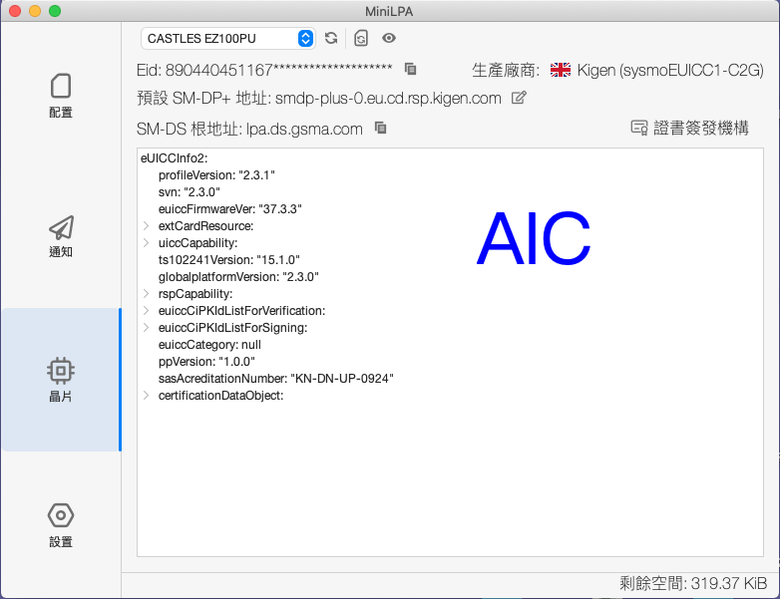
Task: Maximize the window with green button
Action: (55, 11)
